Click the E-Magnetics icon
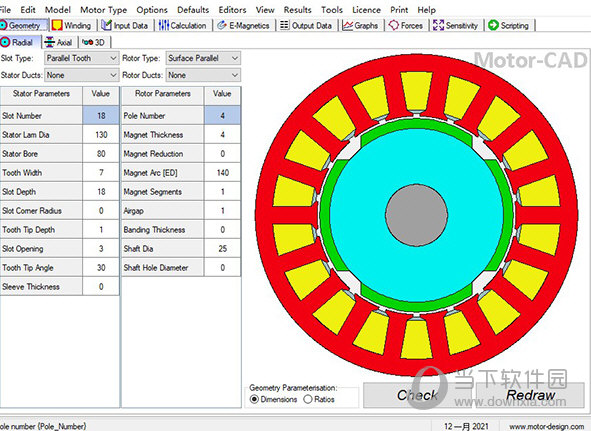 coord(222,25)
